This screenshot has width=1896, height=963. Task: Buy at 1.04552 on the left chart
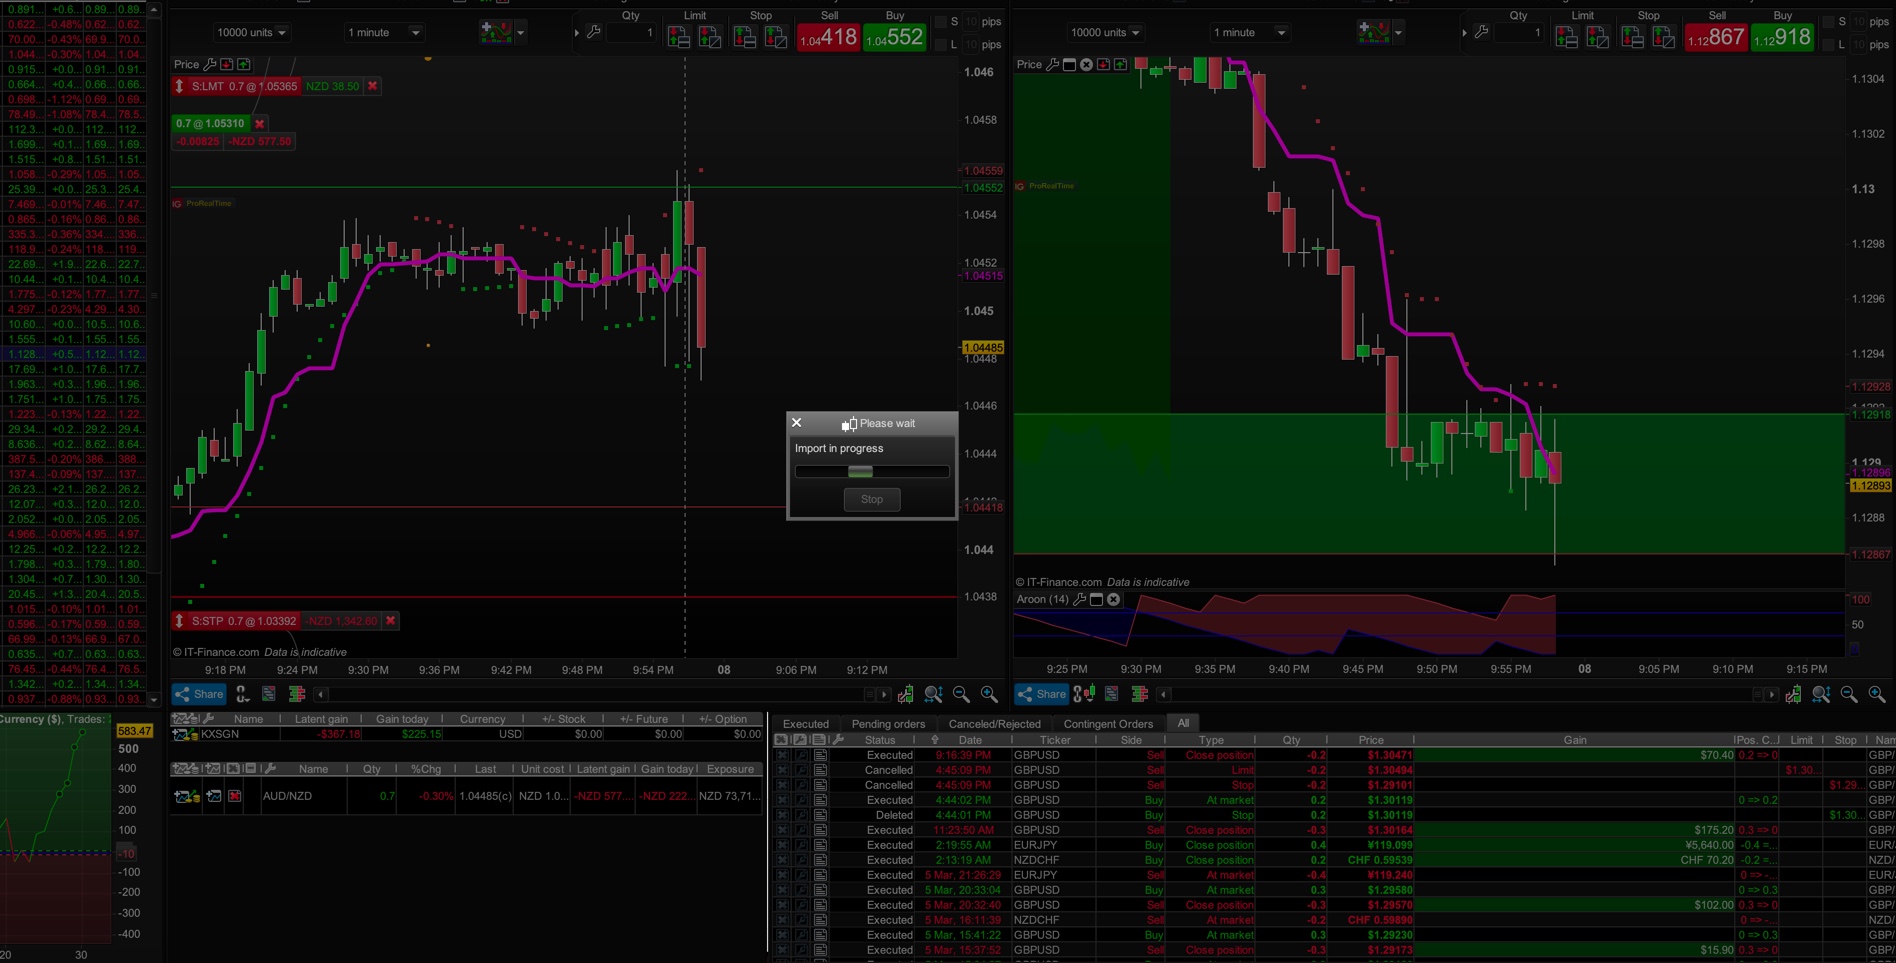(x=894, y=38)
